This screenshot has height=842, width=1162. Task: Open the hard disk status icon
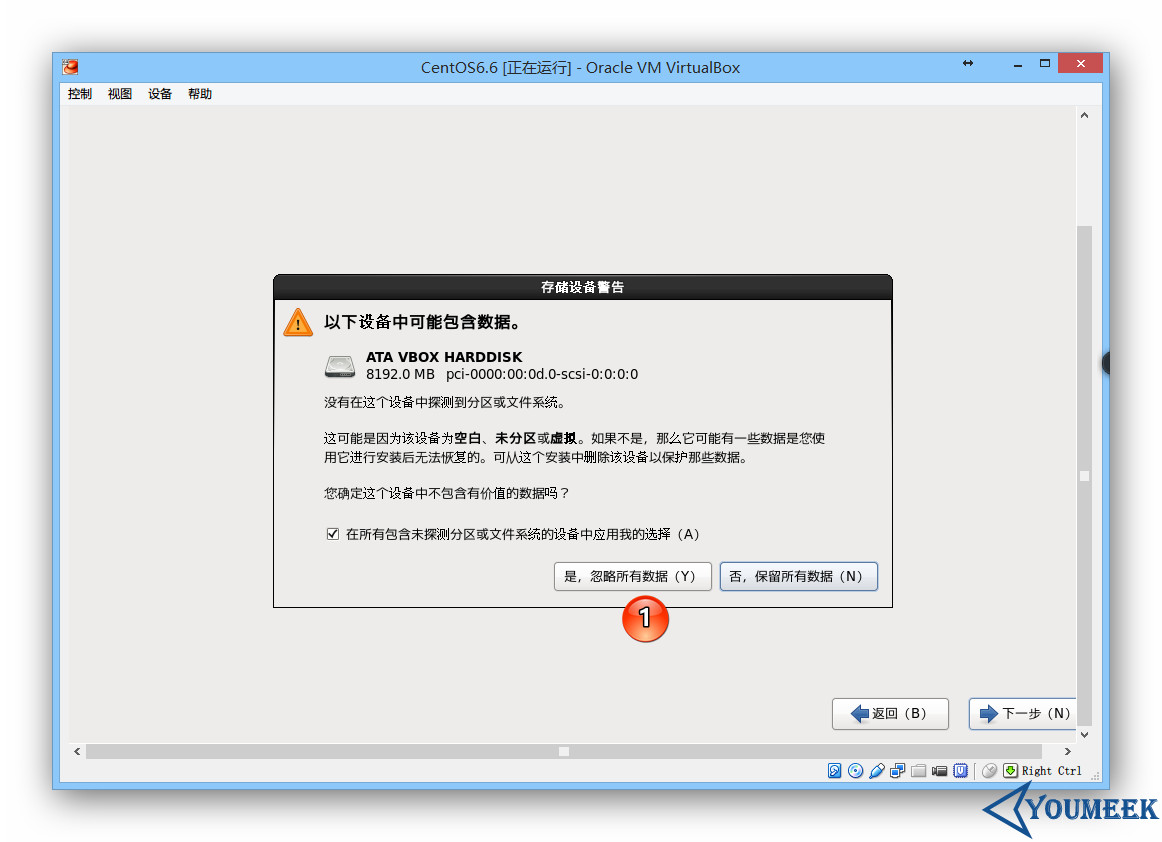[834, 770]
